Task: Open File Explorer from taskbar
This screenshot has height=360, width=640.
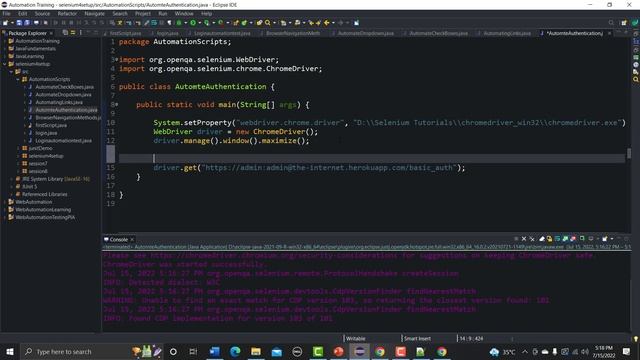Action: click(x=256, y=351)
